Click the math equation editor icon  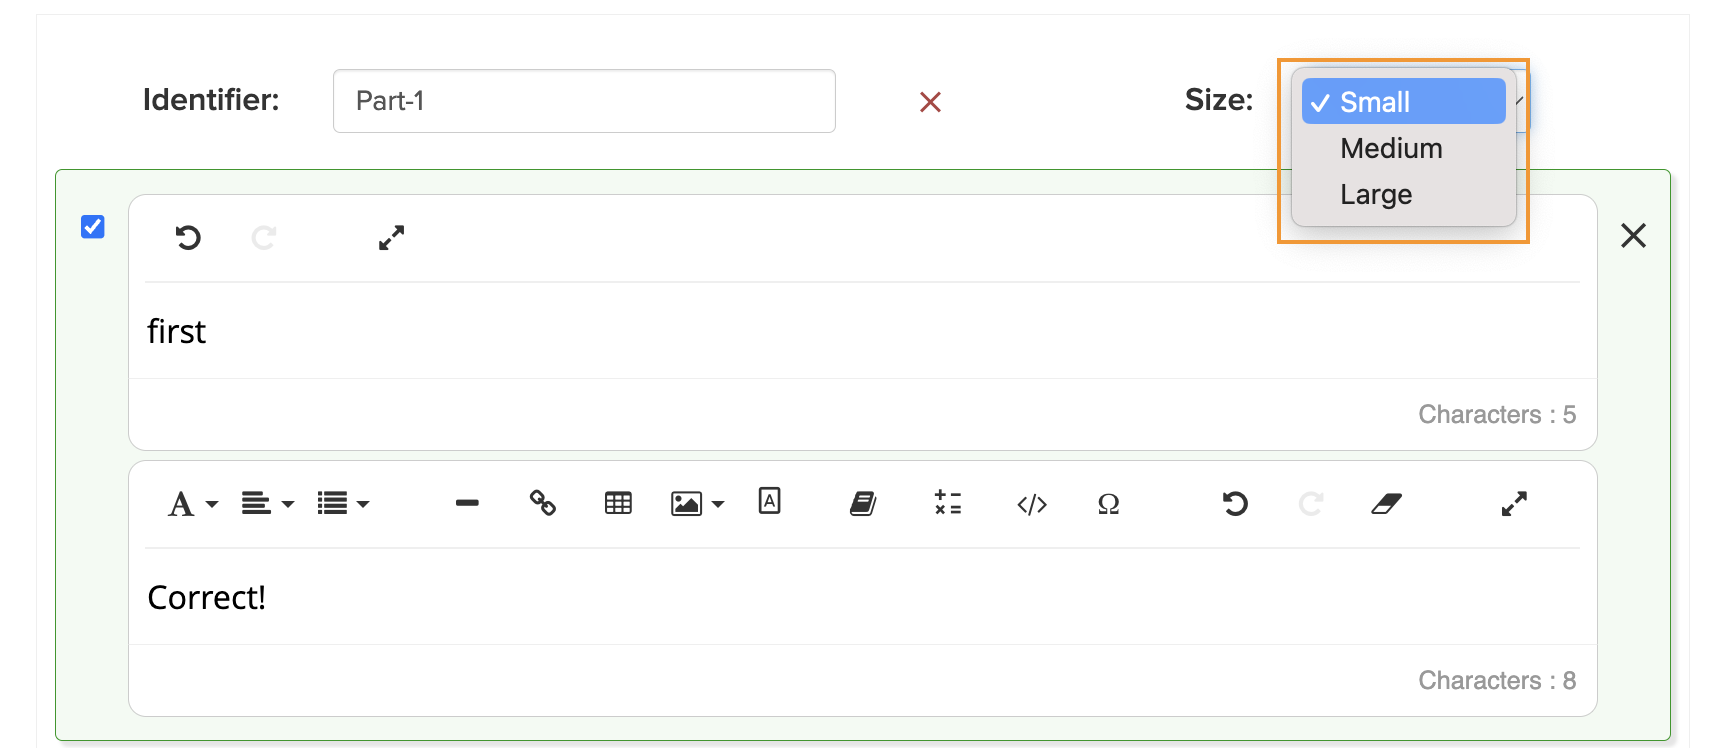[x=948, y=503]
